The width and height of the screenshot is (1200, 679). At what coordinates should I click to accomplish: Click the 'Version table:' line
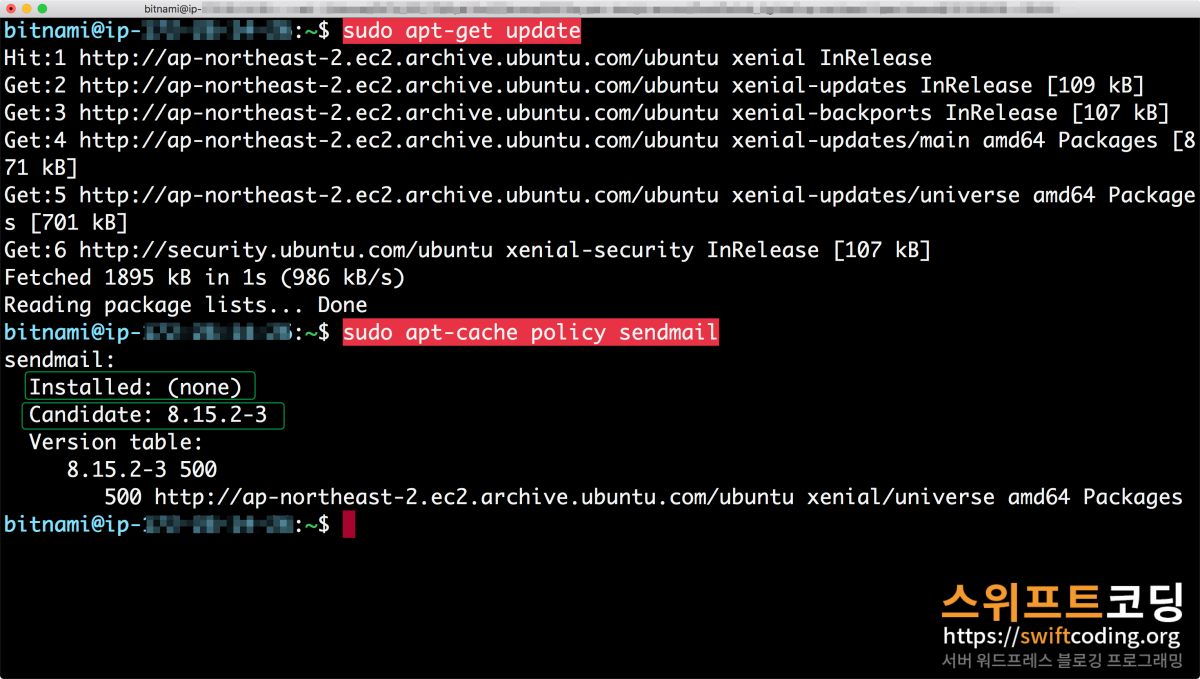tap(115, 442)
